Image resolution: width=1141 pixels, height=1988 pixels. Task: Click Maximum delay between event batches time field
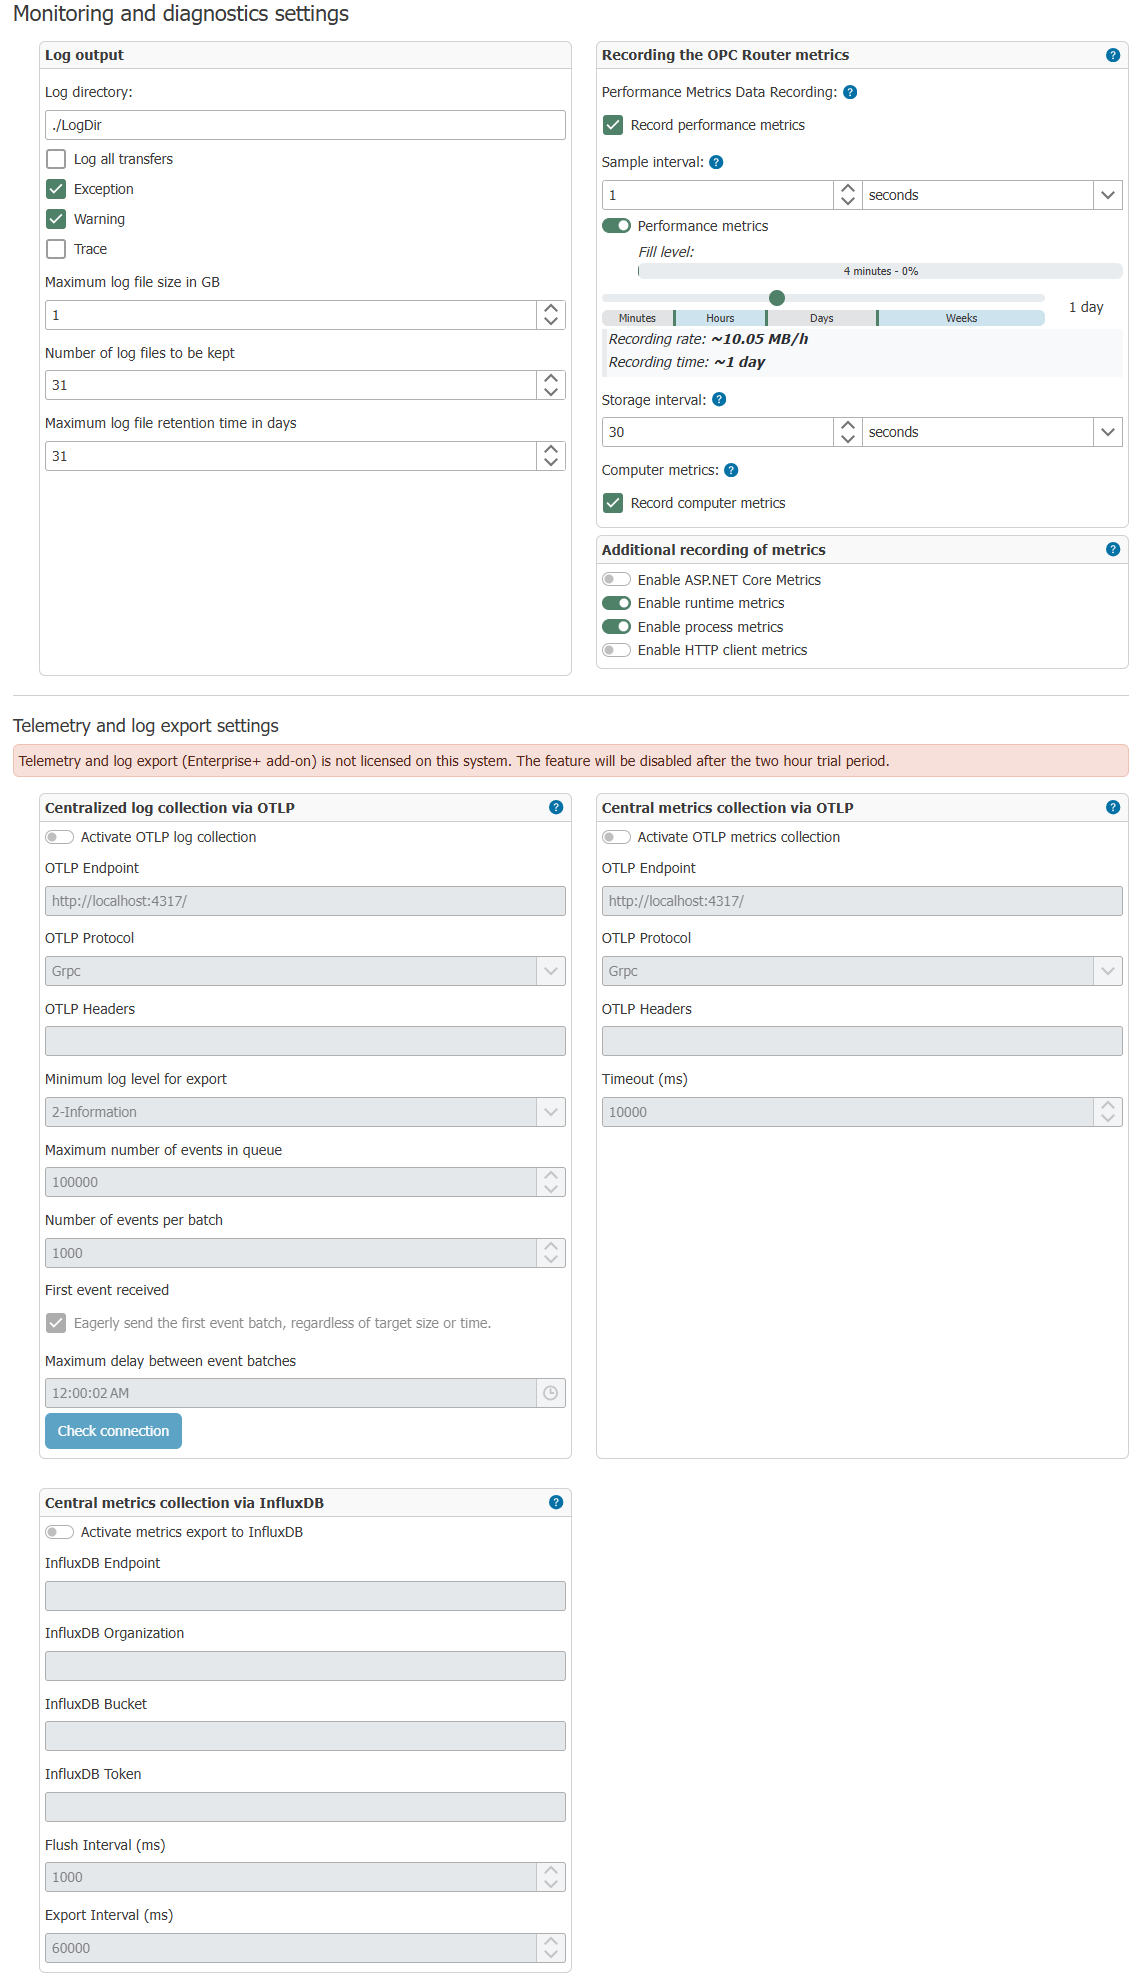(x=291, y=1393)
